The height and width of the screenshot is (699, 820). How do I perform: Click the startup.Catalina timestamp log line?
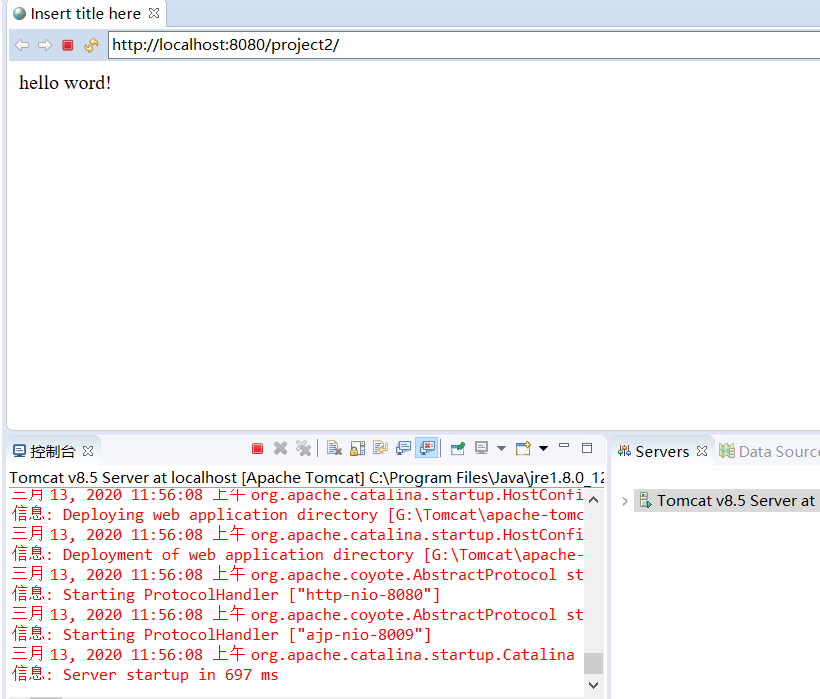pos(293,654)
